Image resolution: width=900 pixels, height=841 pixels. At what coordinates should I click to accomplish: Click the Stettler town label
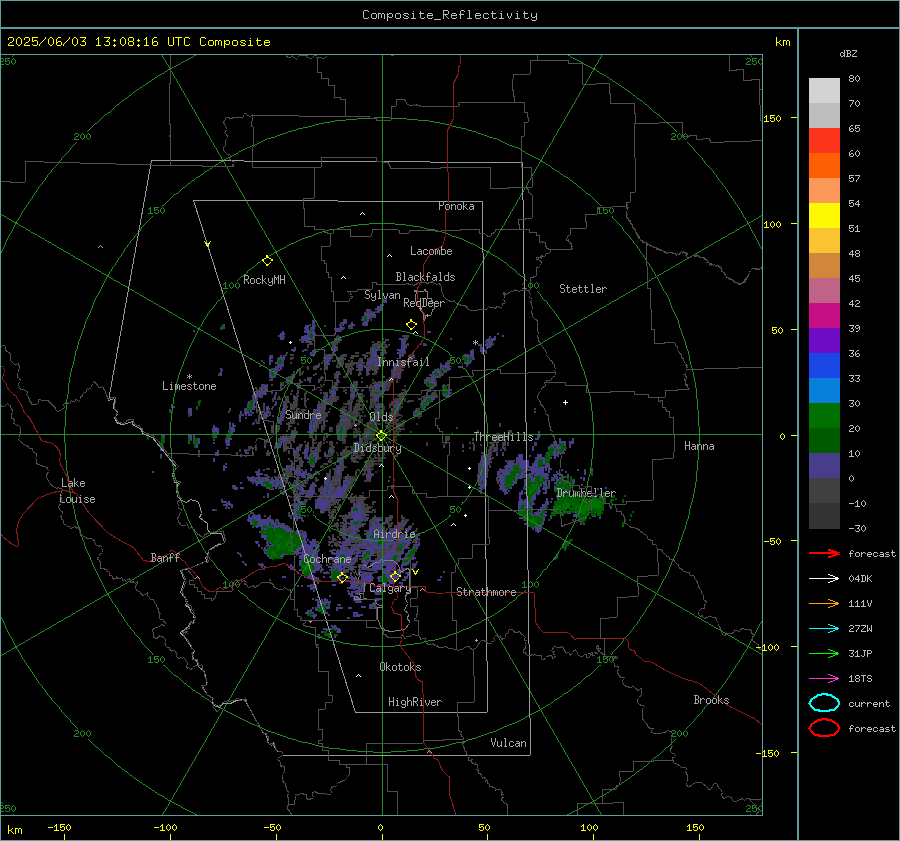coord(583,289)
